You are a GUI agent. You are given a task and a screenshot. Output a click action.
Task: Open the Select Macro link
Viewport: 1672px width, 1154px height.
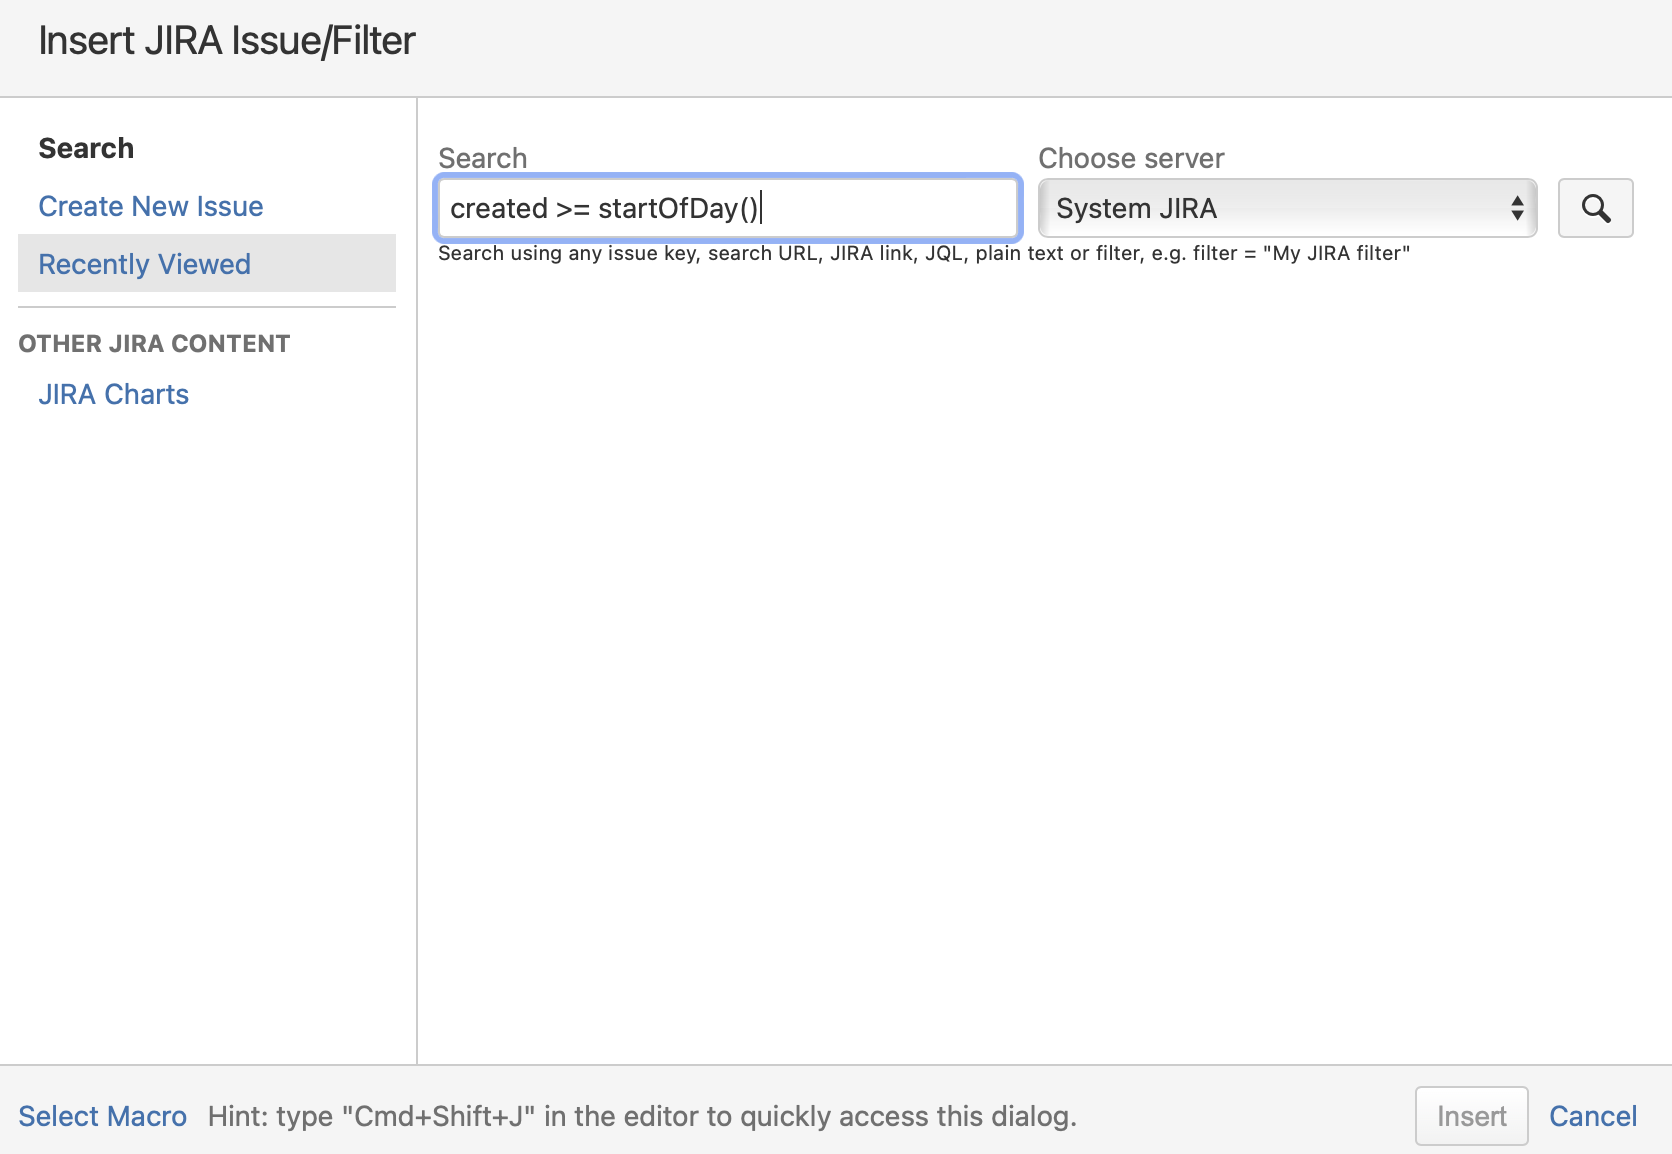click(x=102, y=1115)
